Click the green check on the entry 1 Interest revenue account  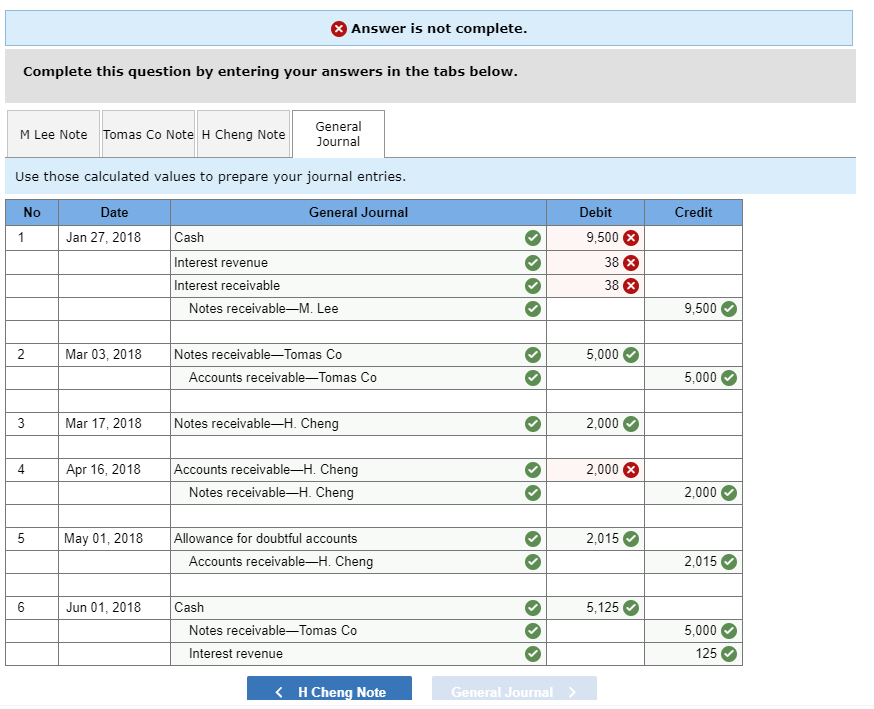click(x=533, y=263)
